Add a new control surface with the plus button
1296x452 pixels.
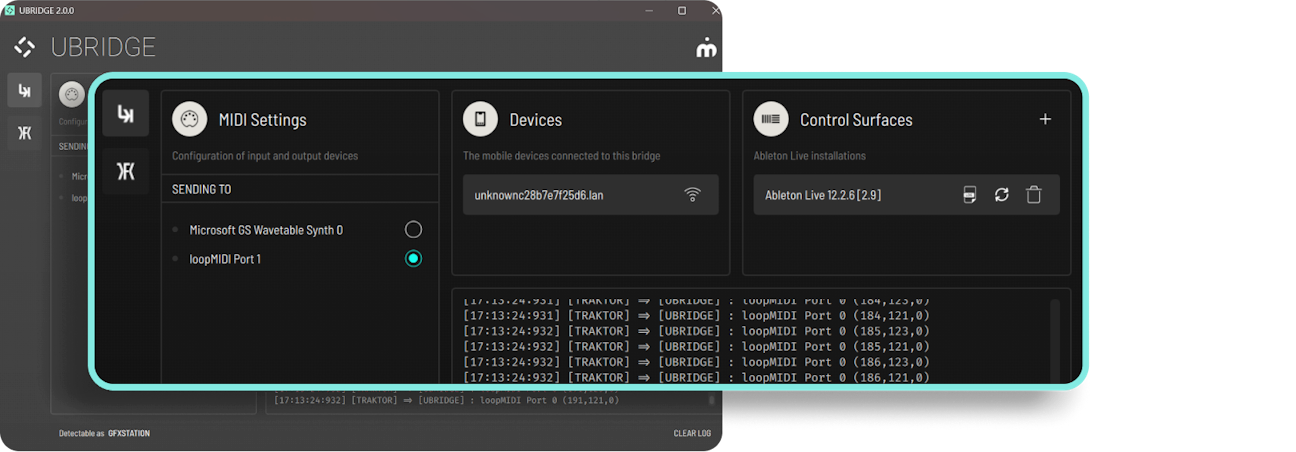(1045, 119)
